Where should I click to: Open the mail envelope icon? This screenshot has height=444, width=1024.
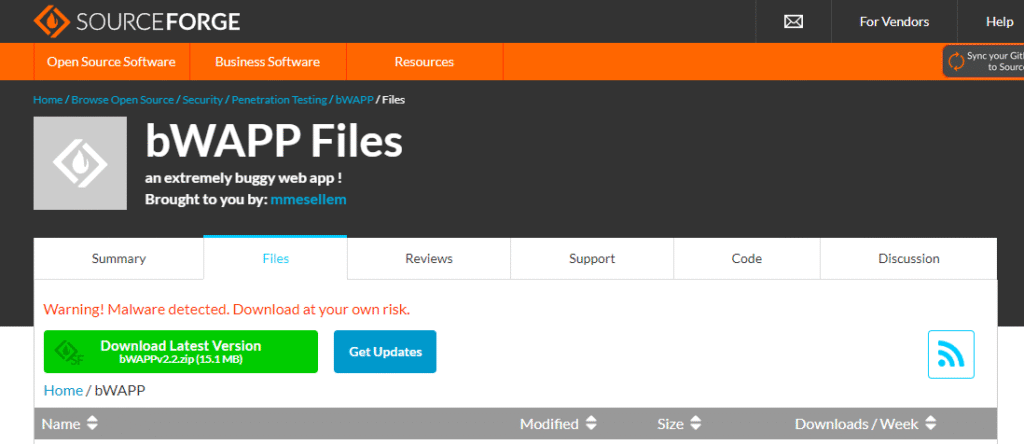tap(793, 21)
